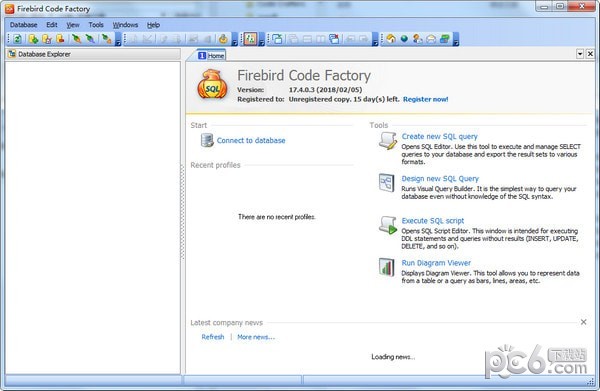Click the globe website toolbar icon
The image size is (600, 391).
pyautogui.click(x=404, y=39)
